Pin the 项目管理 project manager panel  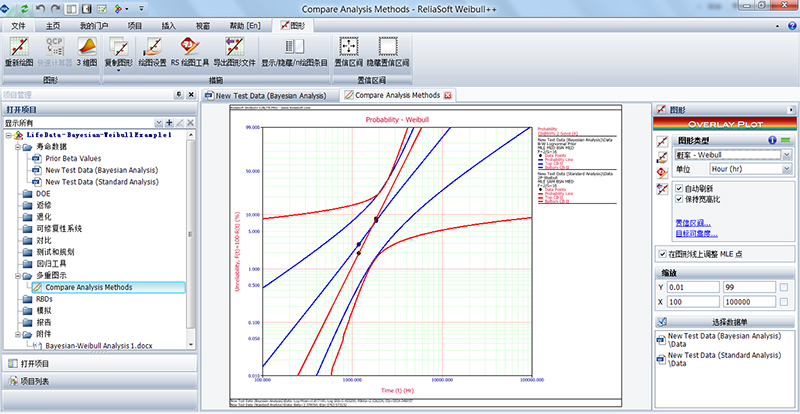[x=179, y=95]
